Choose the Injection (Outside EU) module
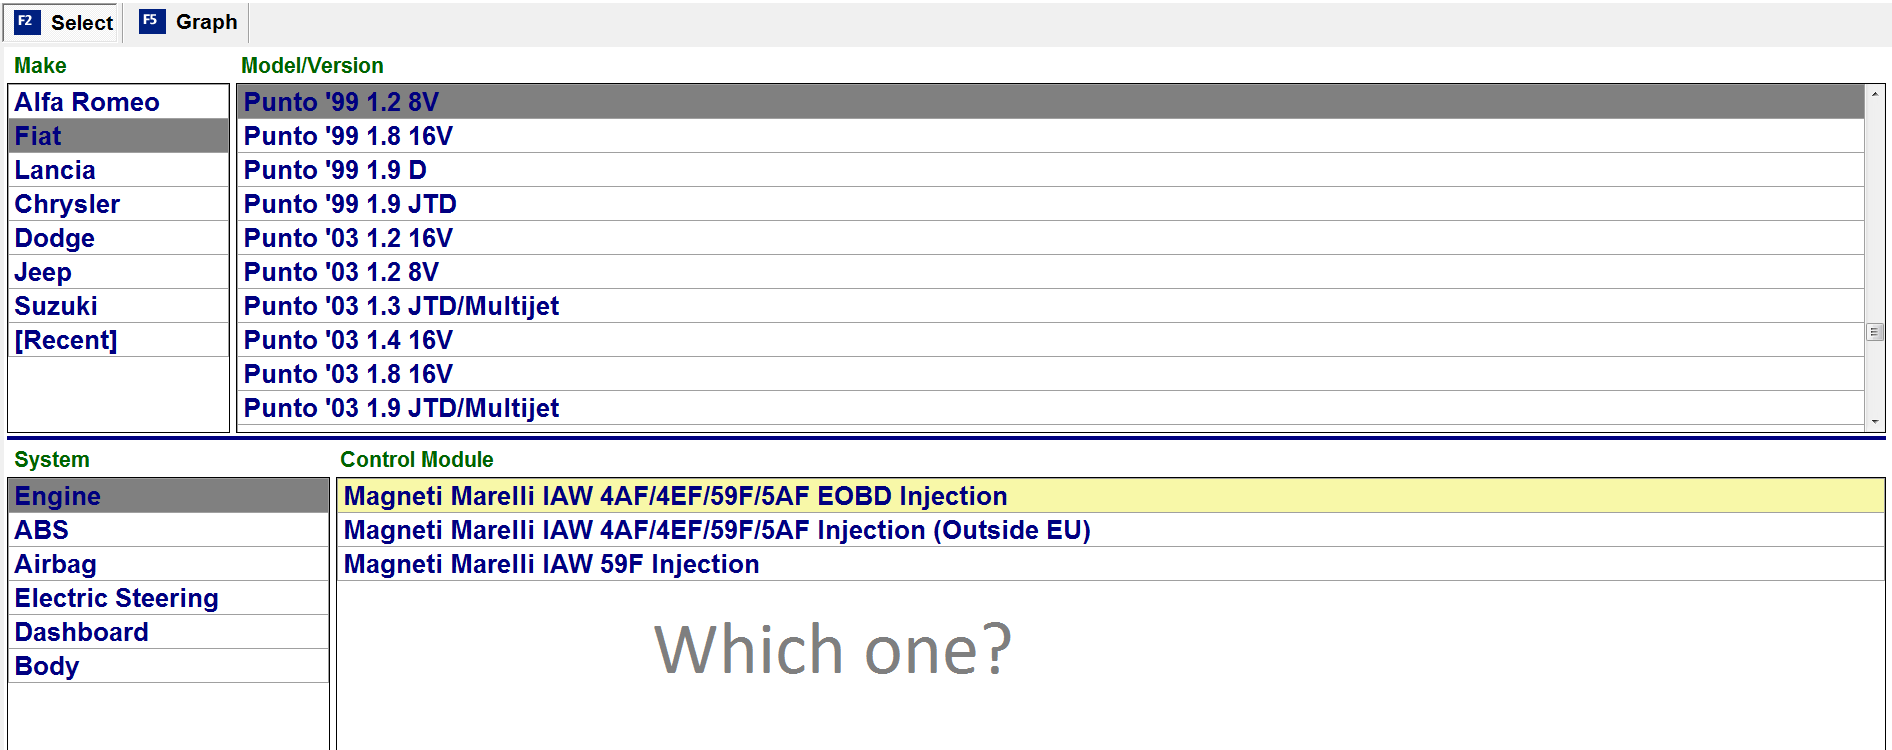The width and height of the screenshot is (1892, 750). [x=716, y=530]
